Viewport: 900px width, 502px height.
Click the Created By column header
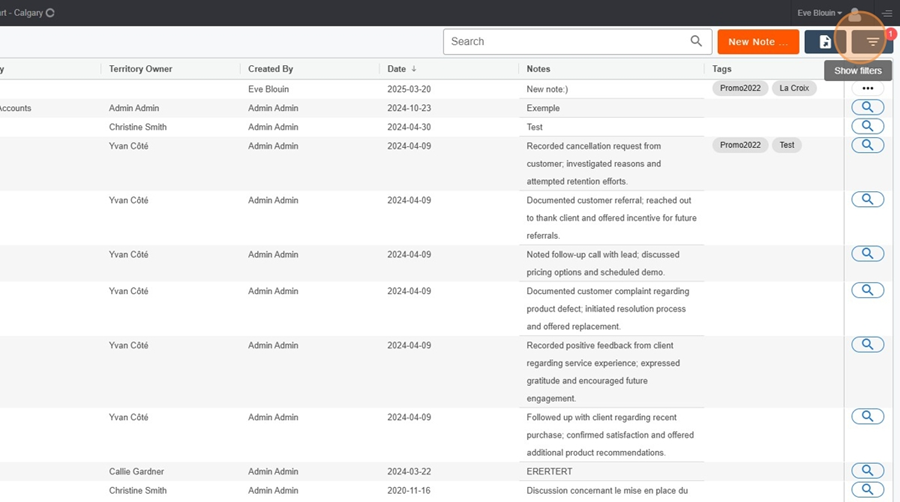(270, 69)
